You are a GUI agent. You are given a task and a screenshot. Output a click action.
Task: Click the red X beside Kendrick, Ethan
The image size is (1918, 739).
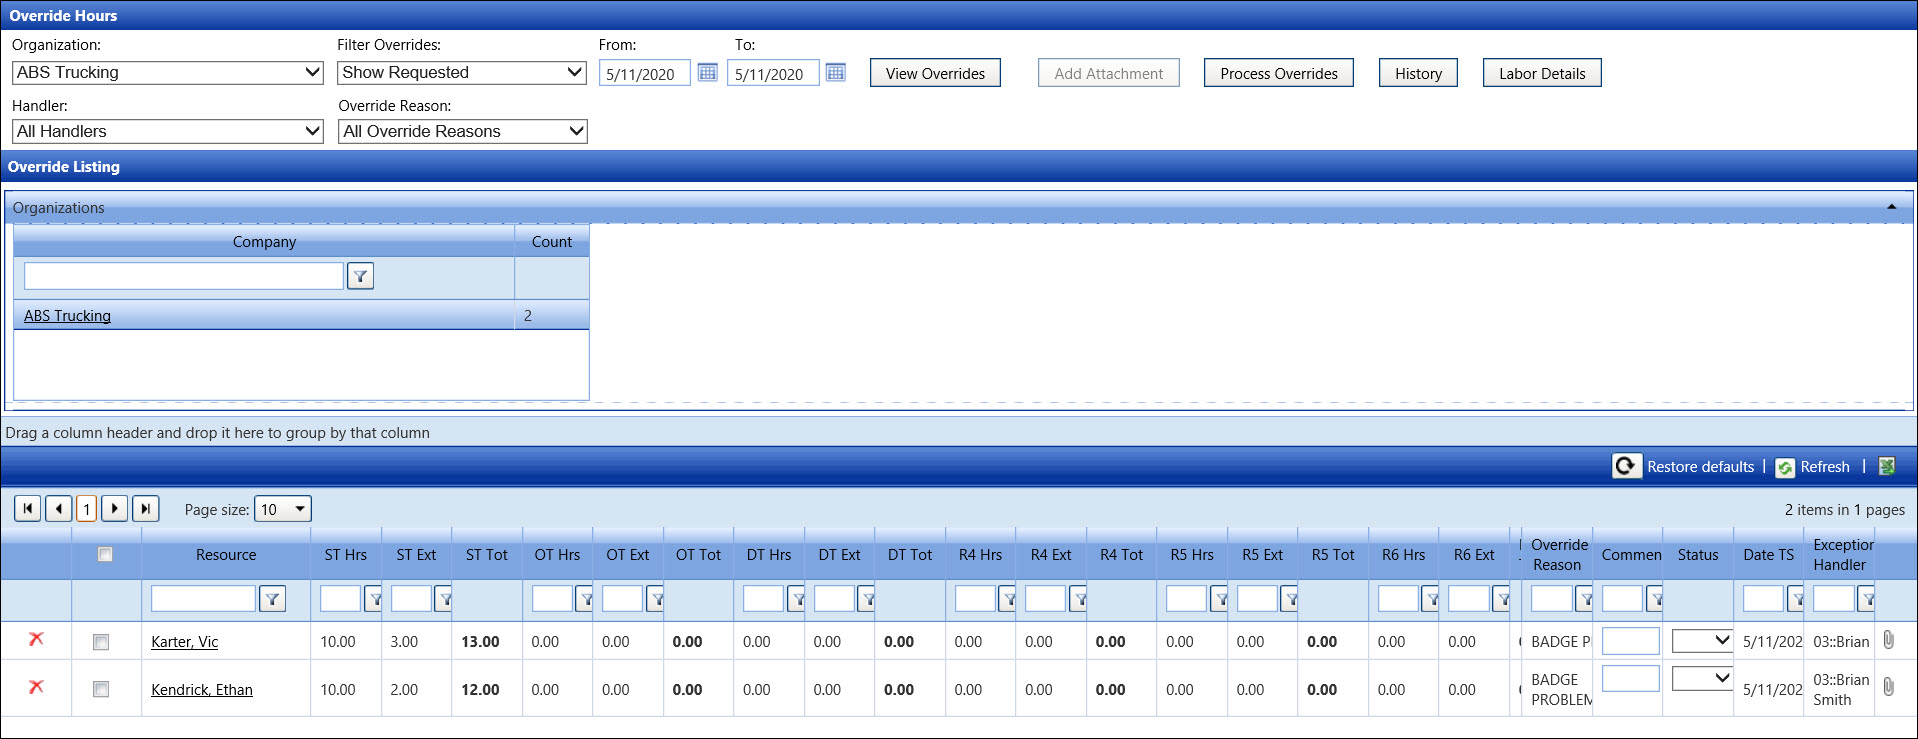[37, 688]
